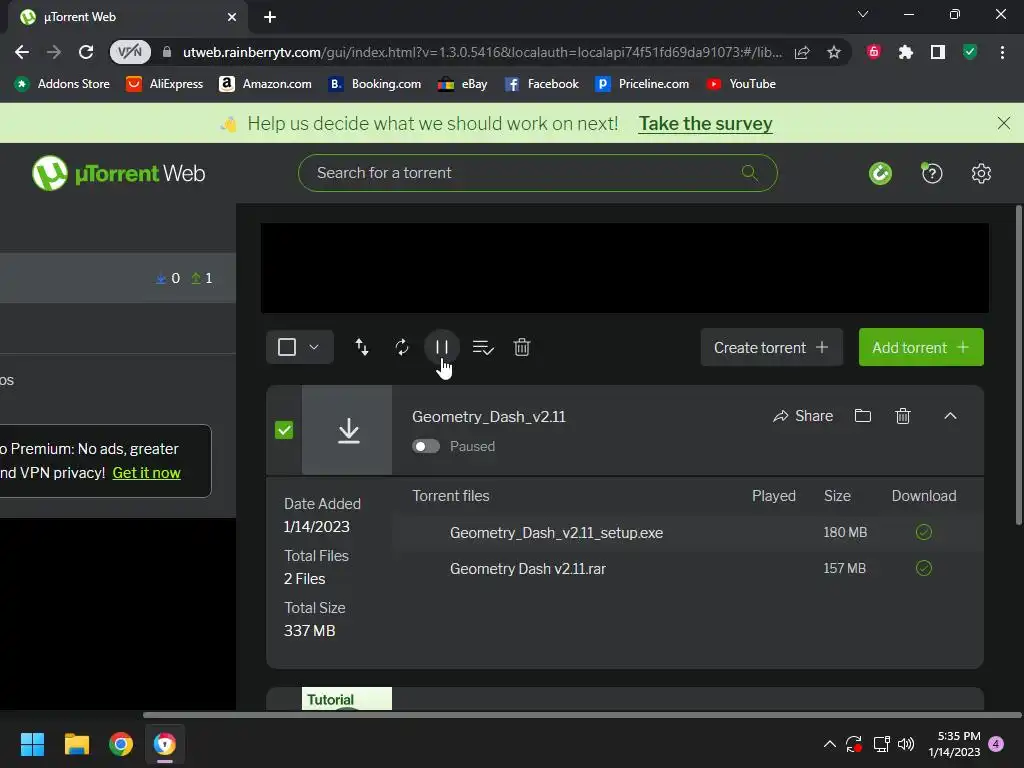Click the red lock extension icon
The height and width of the screenshot is (768, 1024).
[873, 52]
